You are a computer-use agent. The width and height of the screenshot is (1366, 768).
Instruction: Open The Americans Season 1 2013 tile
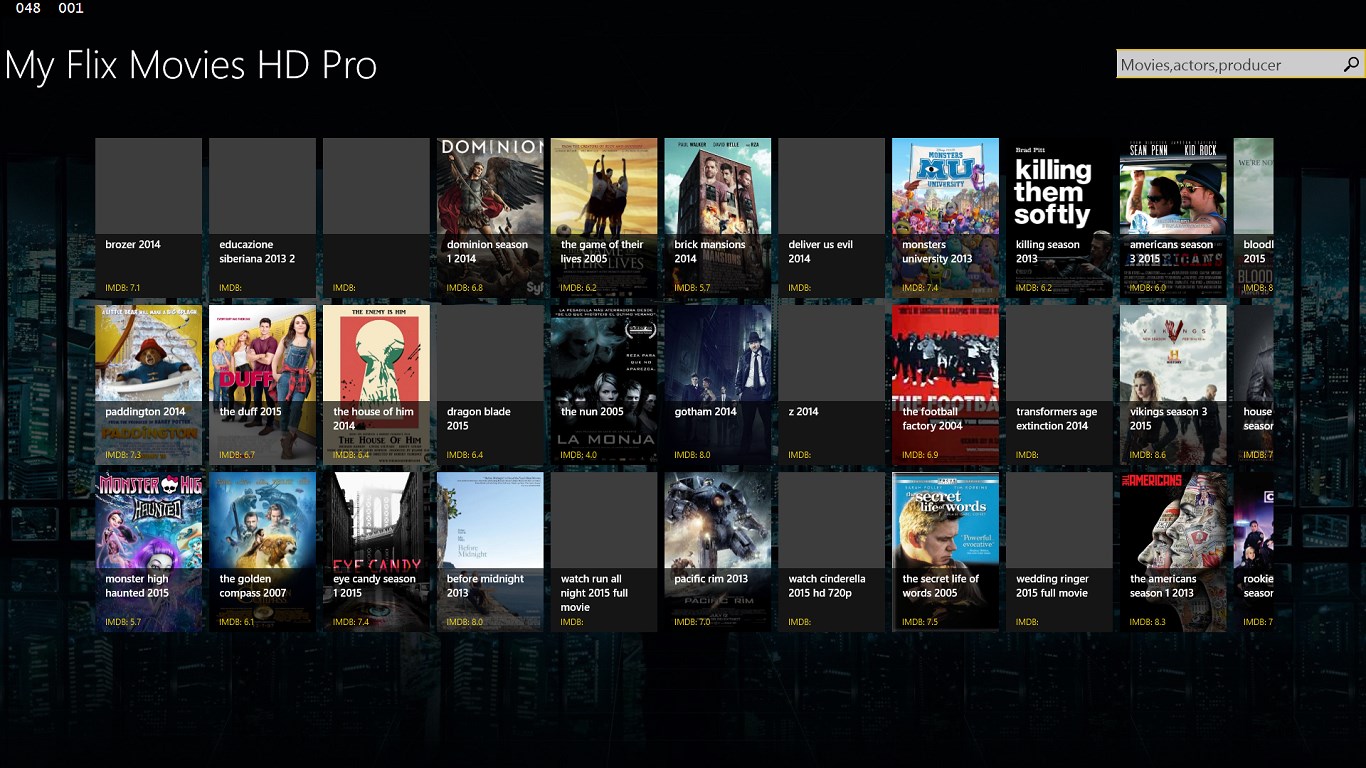(1173, 551)
